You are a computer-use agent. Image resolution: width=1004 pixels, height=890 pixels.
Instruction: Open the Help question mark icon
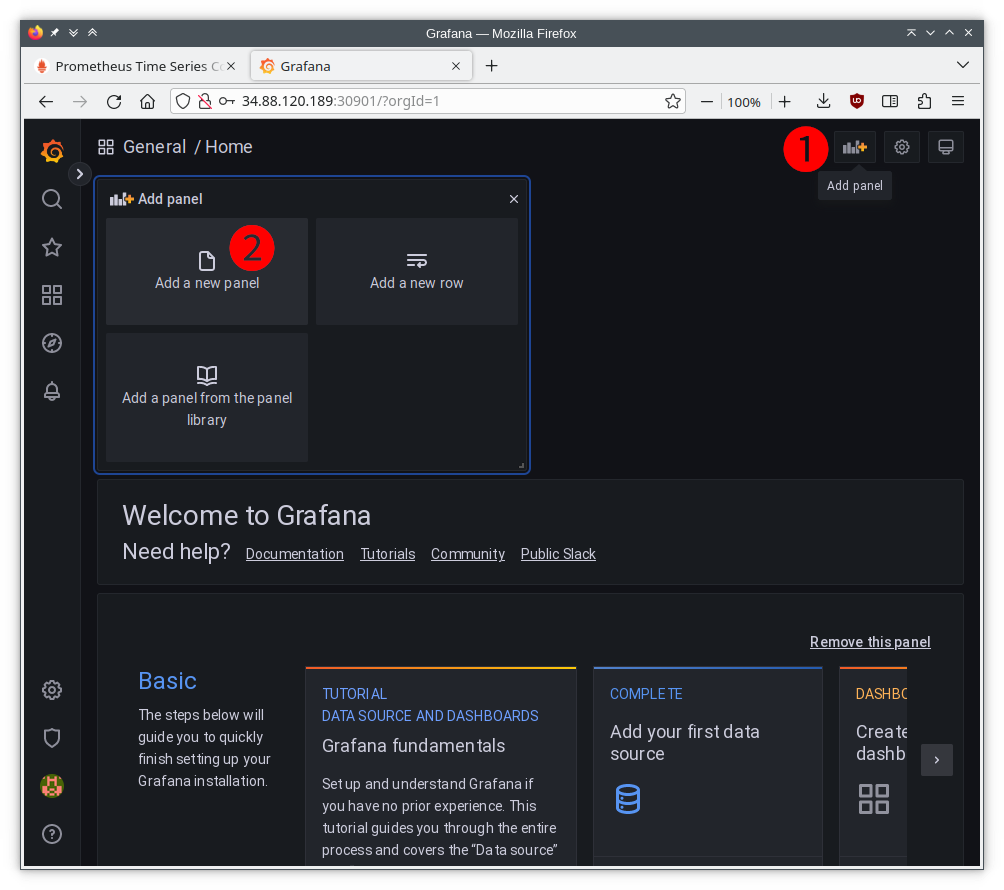point(52,834)
